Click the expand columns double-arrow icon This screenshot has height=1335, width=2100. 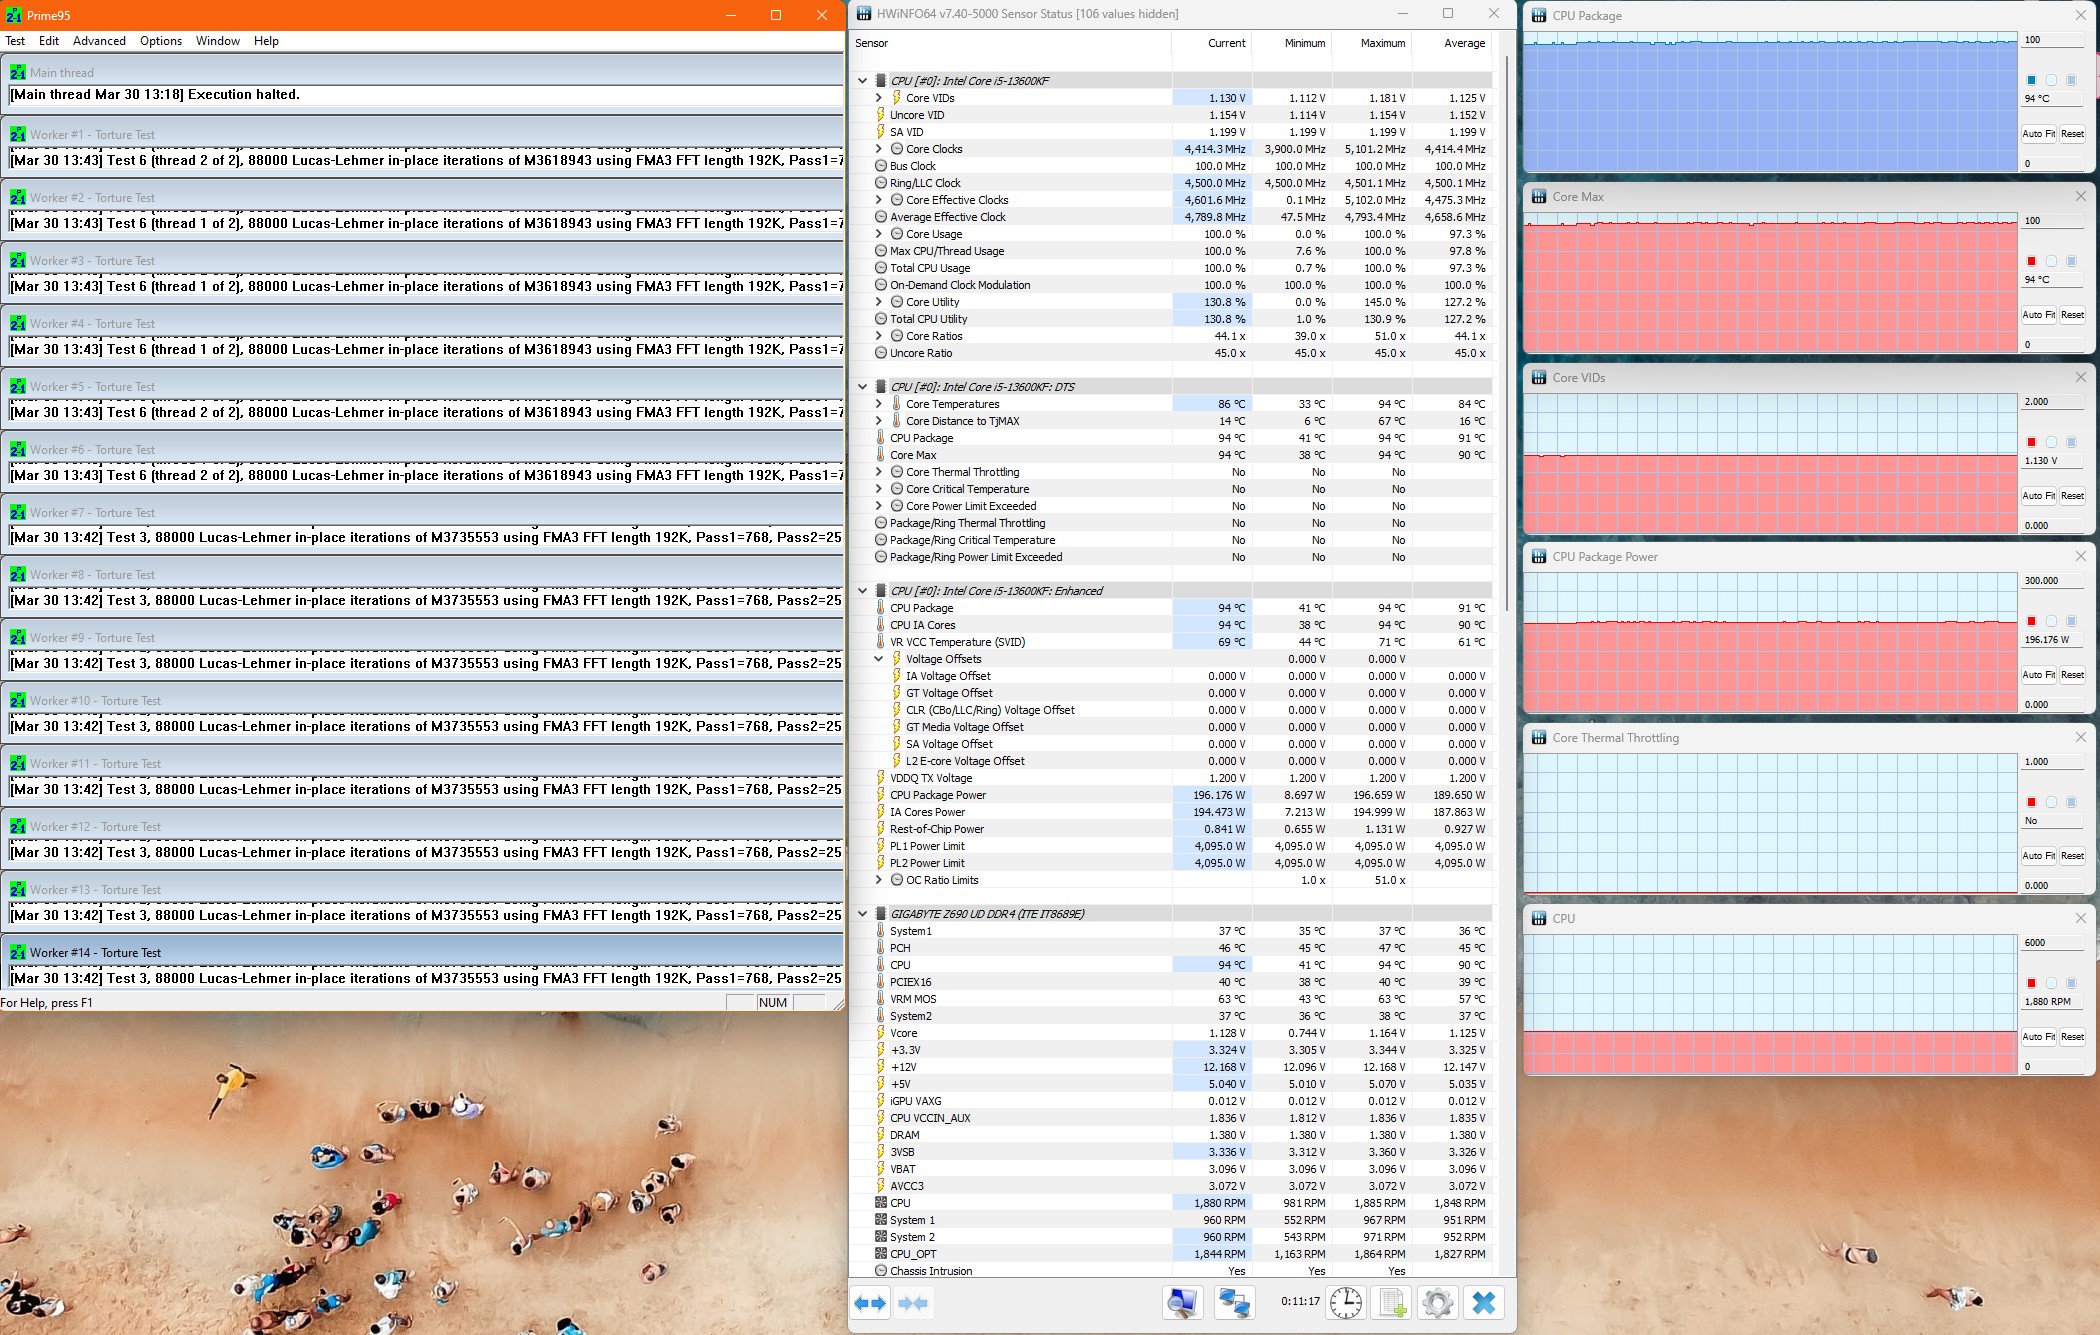tap(870, 1303)
